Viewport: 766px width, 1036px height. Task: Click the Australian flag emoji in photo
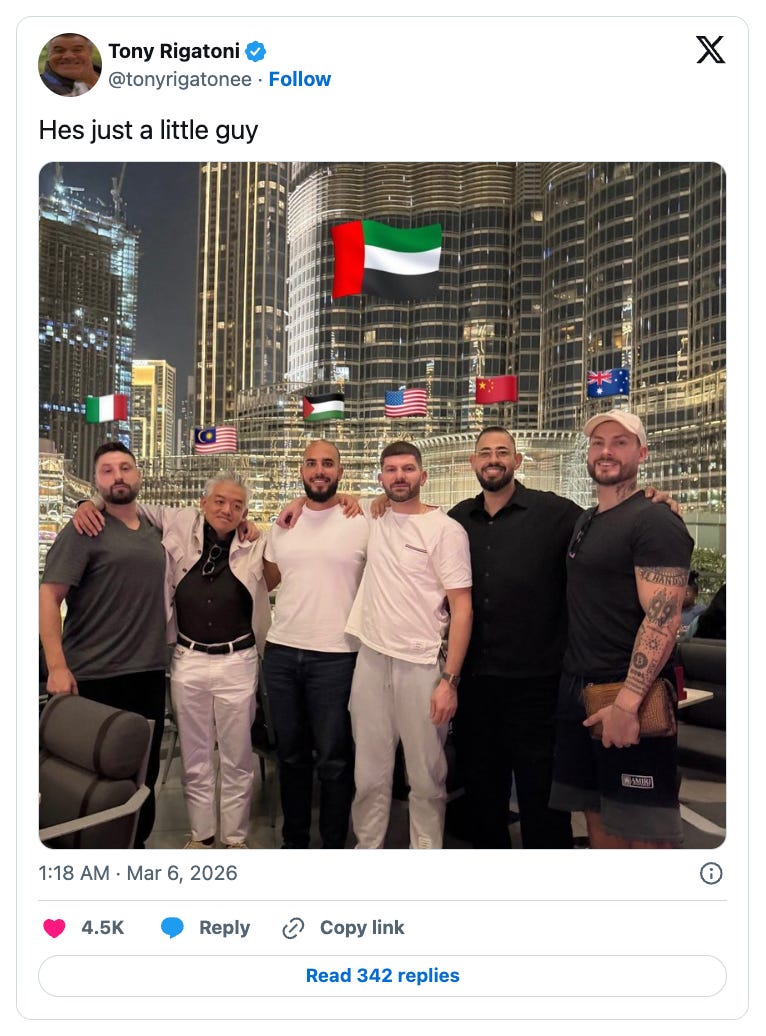point(608,383)
